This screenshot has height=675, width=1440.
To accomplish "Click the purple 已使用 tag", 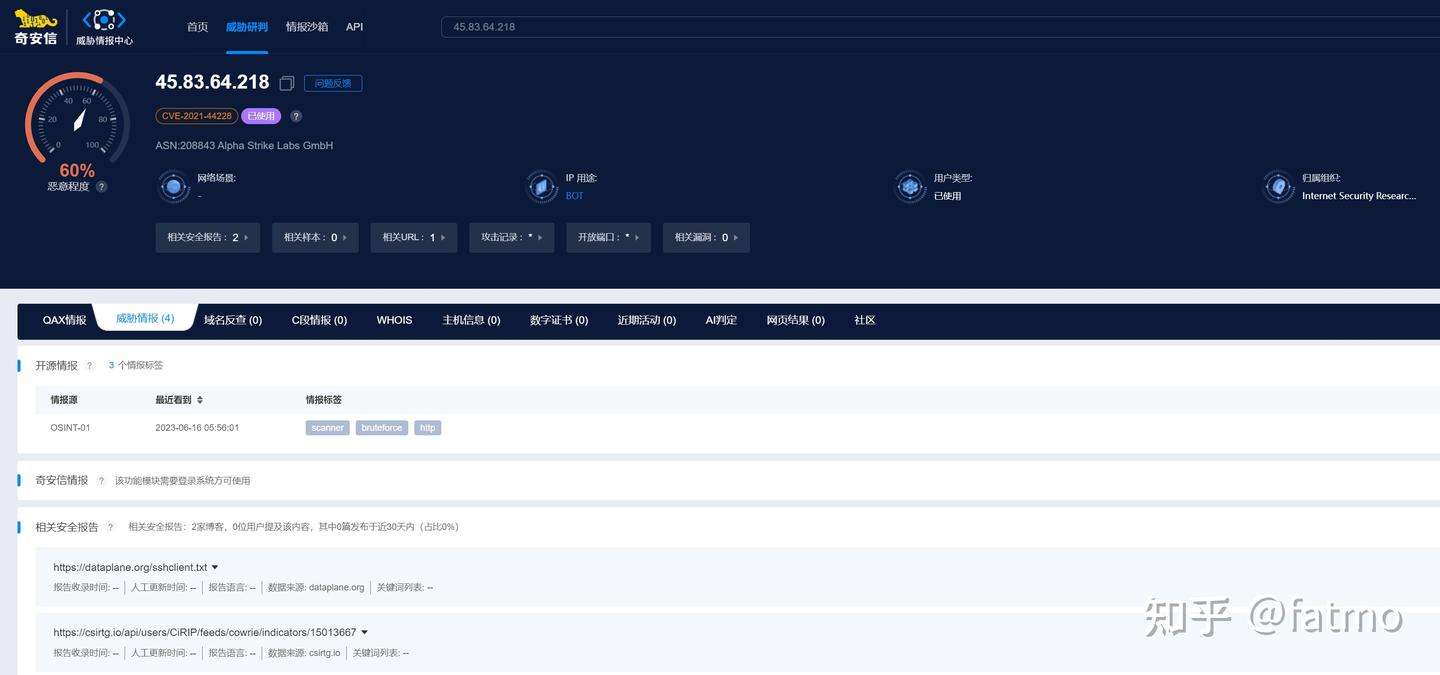I will pos(261,116).
